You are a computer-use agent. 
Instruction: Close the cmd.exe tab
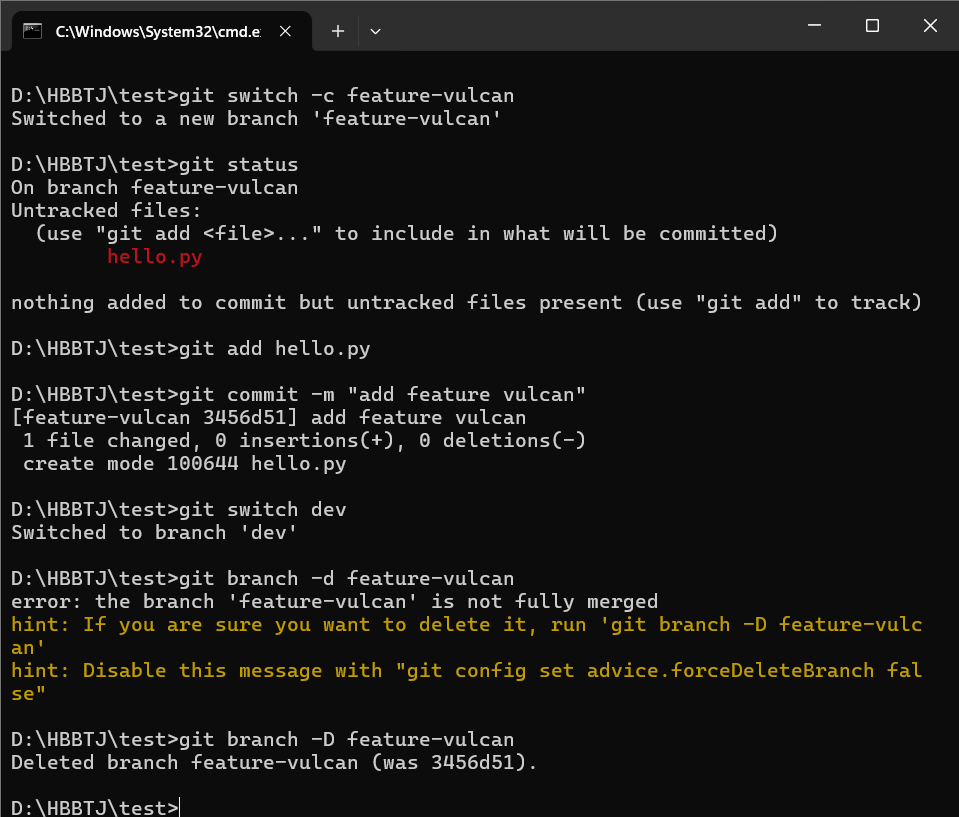(286, 31)
